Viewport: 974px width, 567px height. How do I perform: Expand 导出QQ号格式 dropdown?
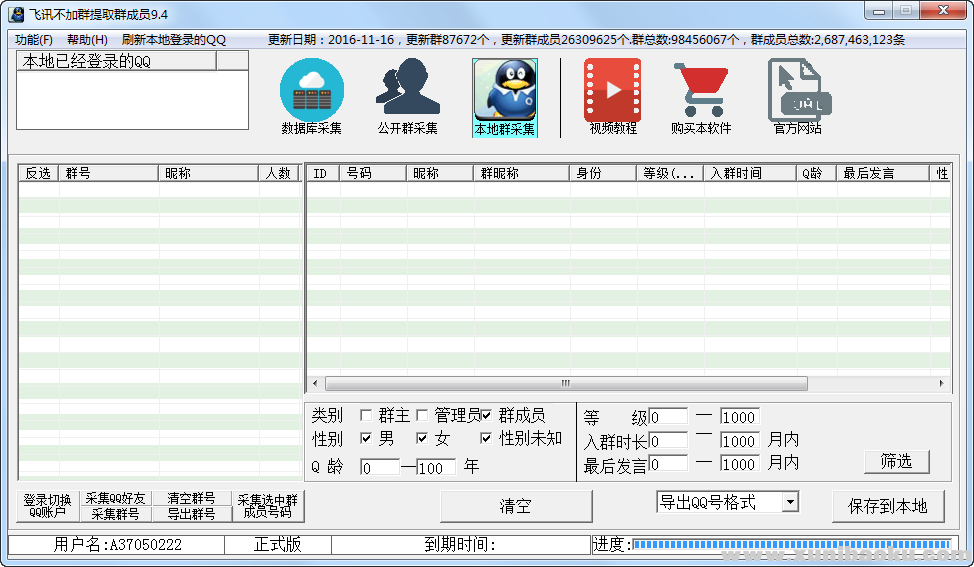[790, 503]
